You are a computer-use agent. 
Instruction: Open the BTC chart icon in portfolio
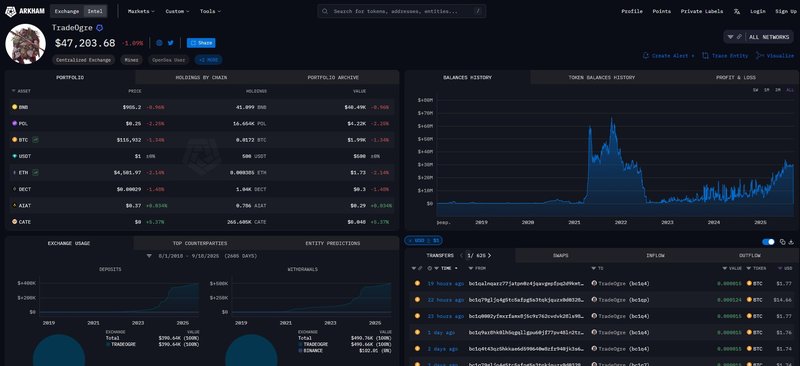36,139
